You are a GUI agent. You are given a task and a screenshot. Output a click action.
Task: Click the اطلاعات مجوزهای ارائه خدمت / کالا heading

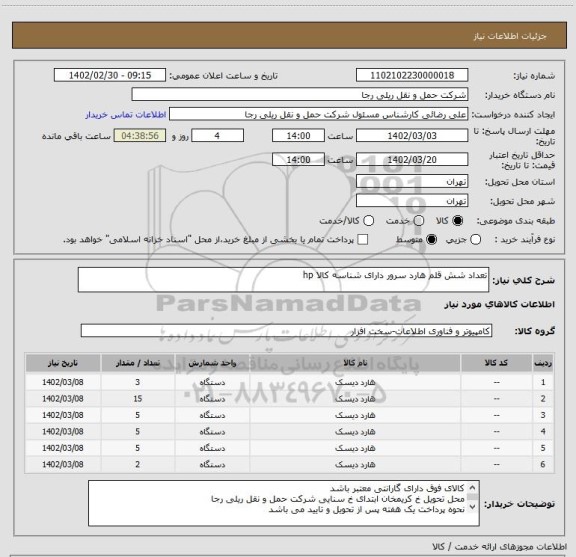coord(499,547)
